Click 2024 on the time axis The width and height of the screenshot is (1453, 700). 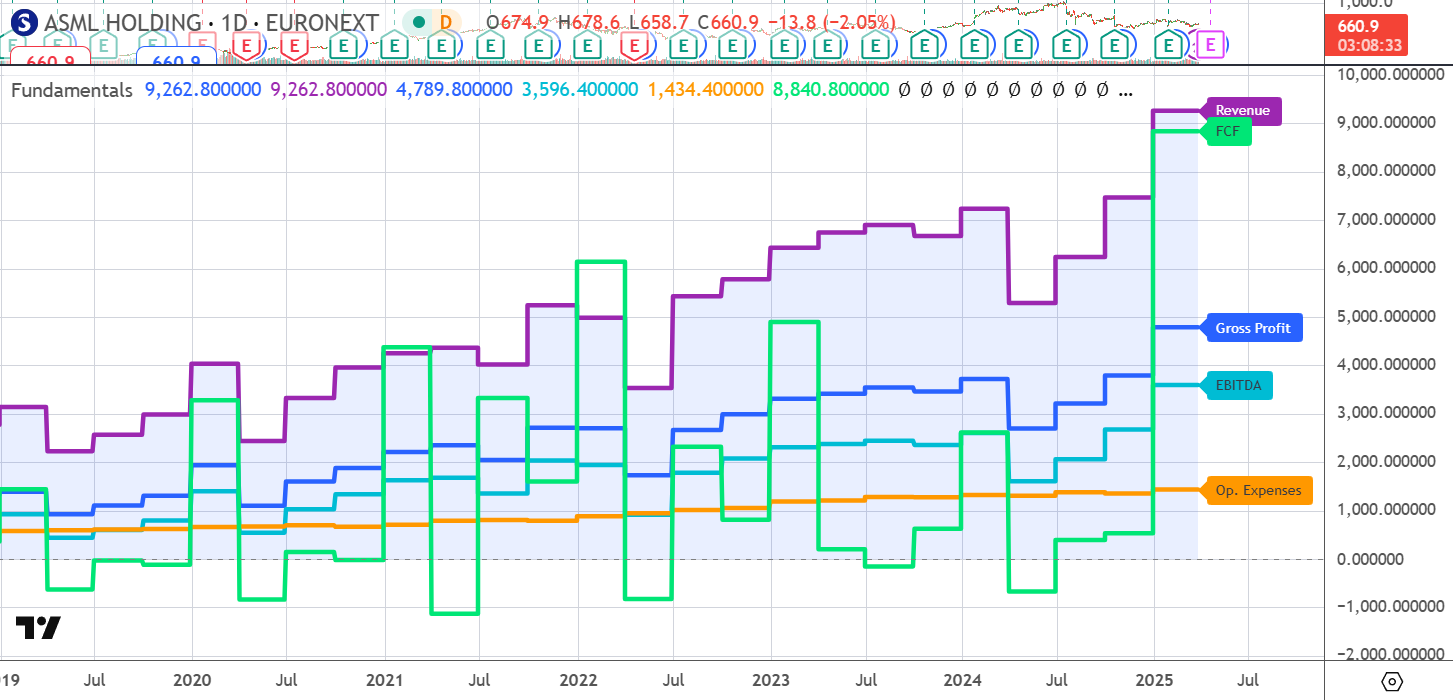(962, 680)
